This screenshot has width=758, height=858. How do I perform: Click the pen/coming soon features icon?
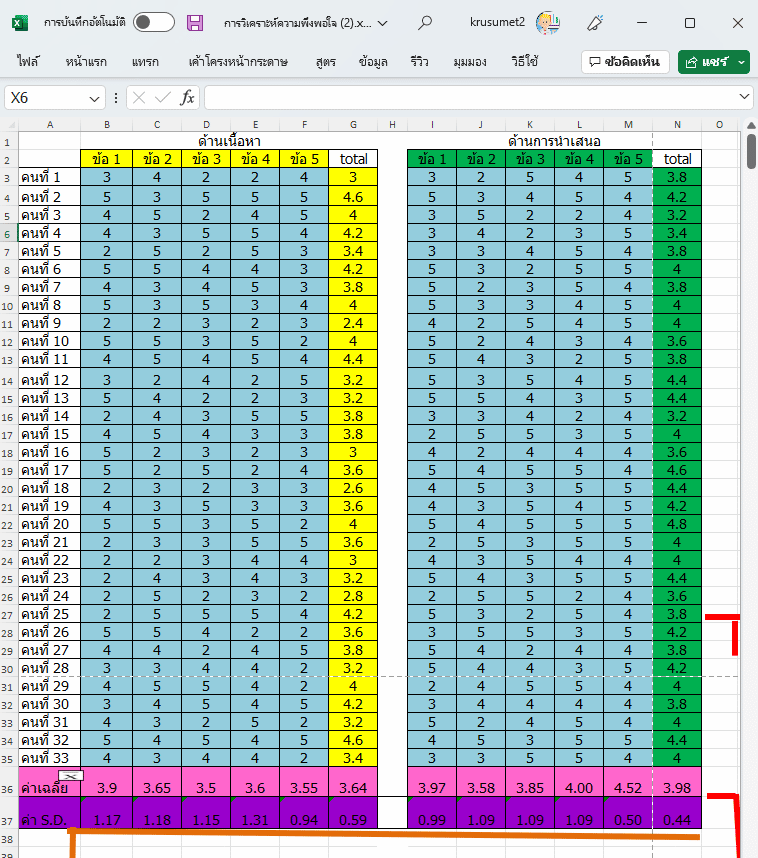(x=595, y=22)
